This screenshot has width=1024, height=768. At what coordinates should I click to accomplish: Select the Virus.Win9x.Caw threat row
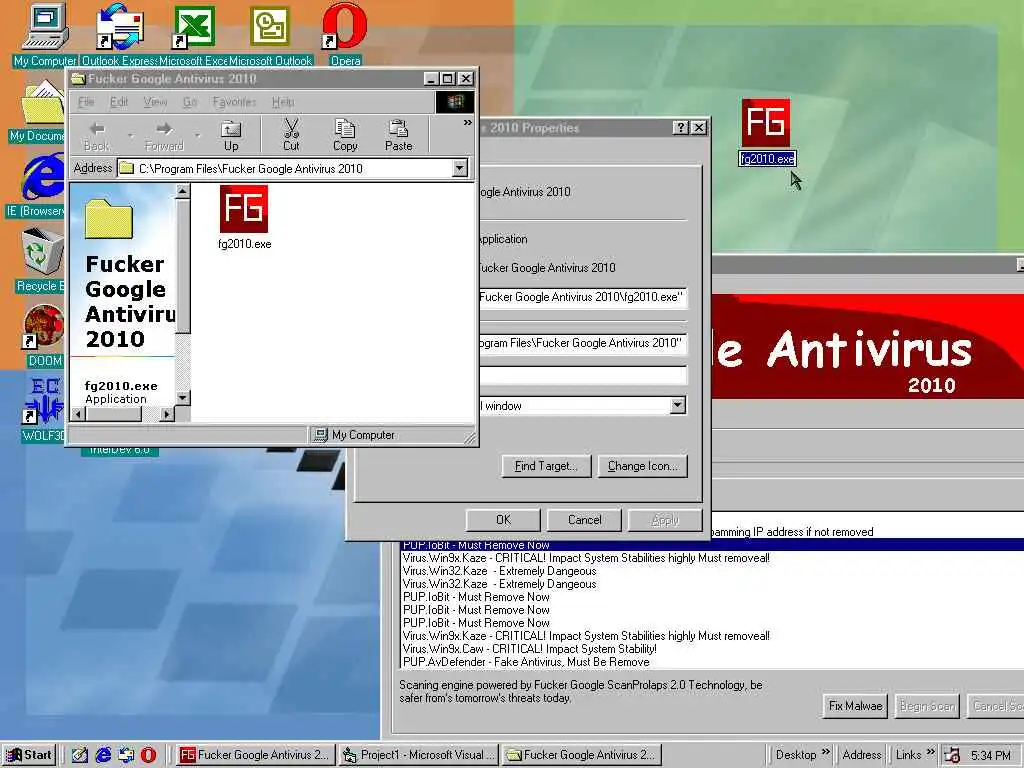[712, 649]
